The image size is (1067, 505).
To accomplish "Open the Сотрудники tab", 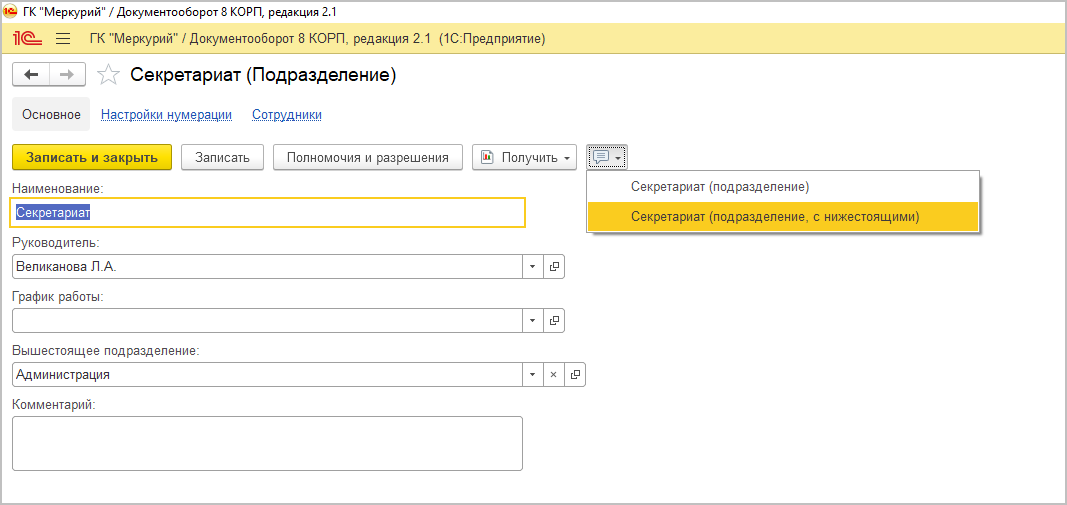I will (x=287, y=115).
